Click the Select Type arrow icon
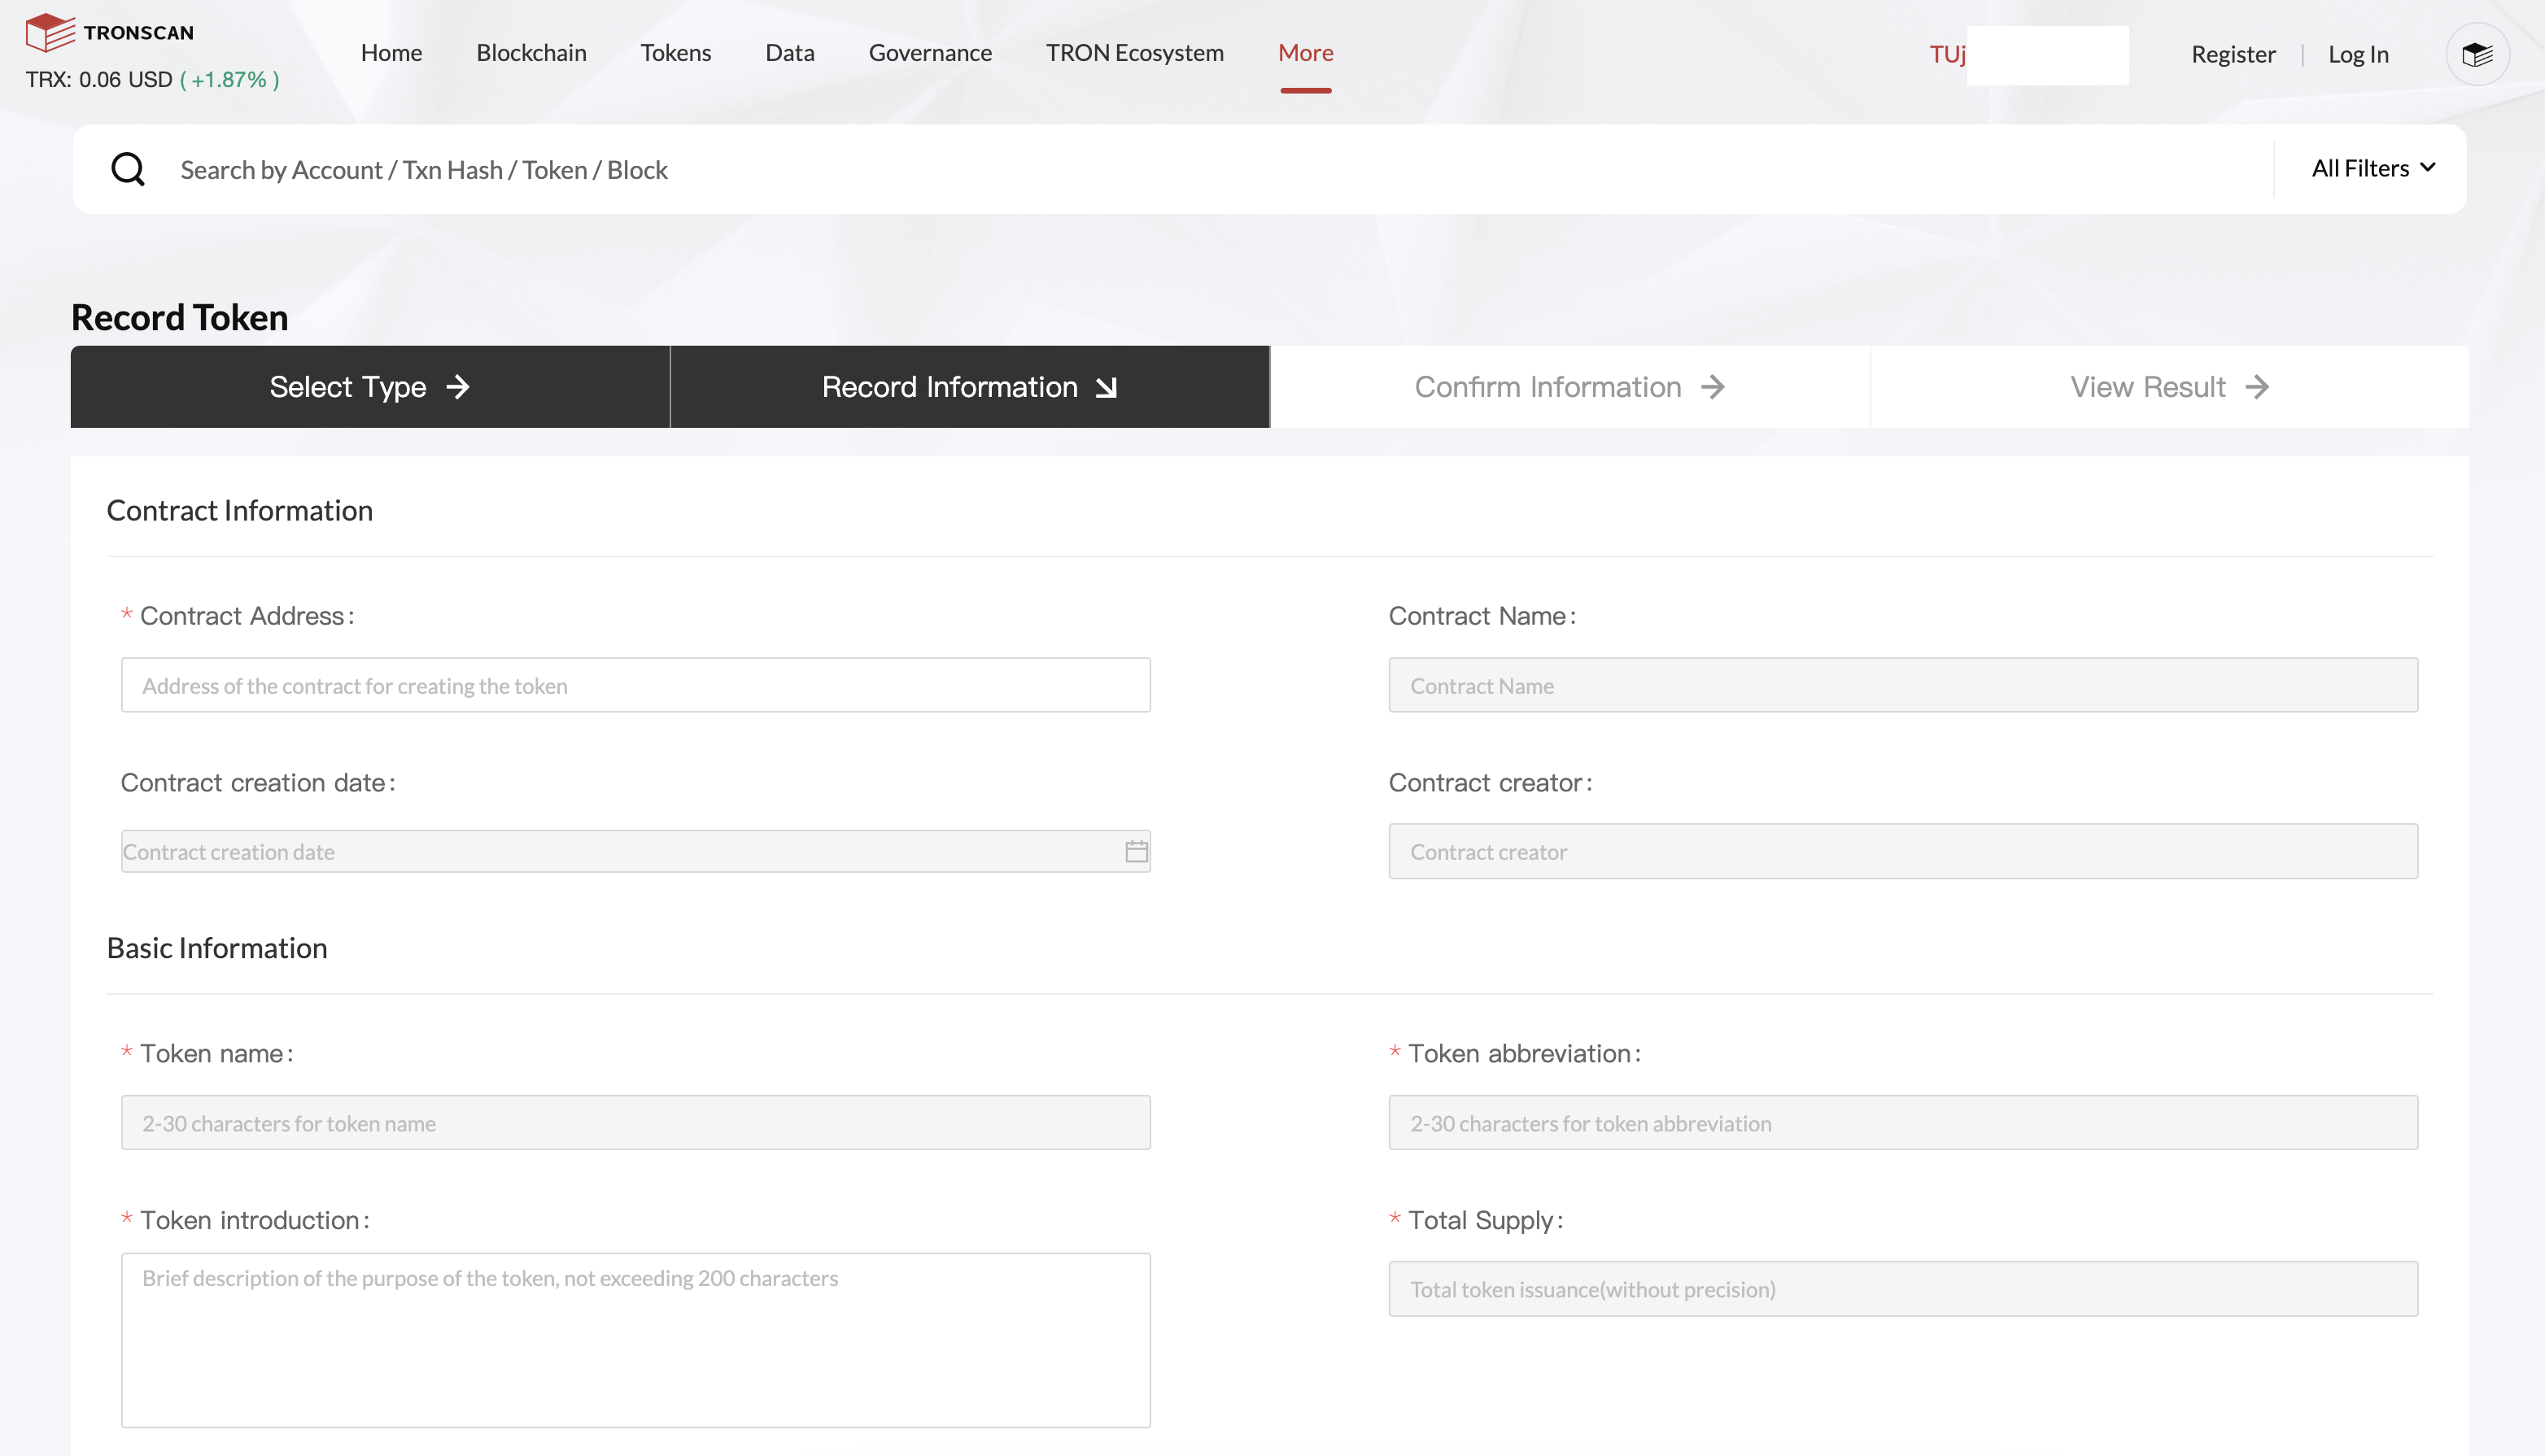This screenshot has width=2545, height=1456. (458, 386)
